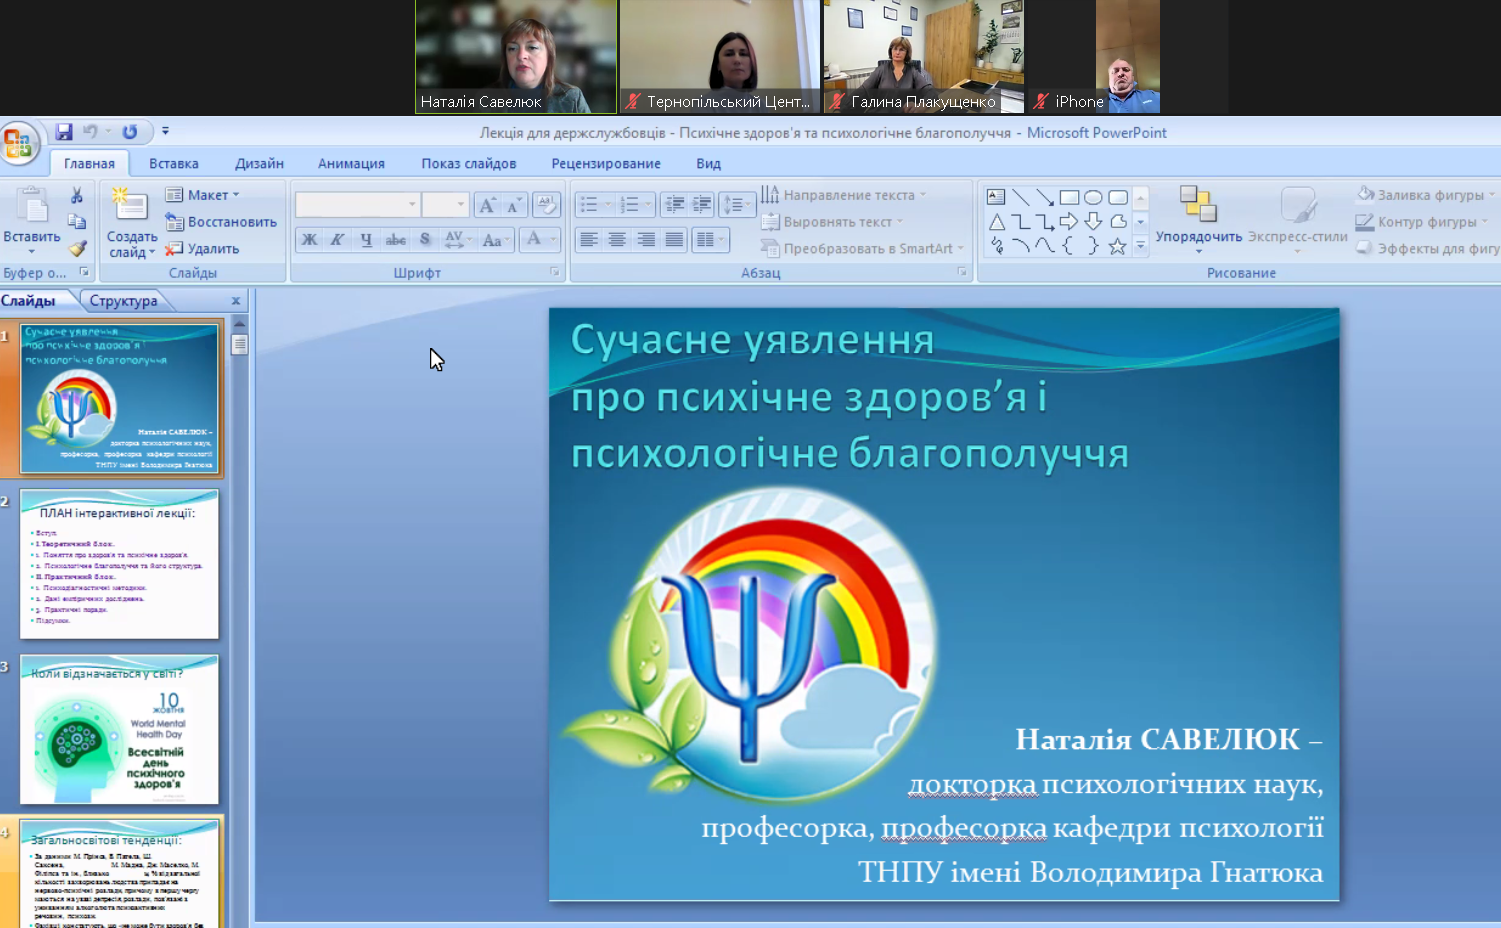Viewport: 1501px width, 928px height.
Task: Toggle italic formatting (К)
Action: [x=337, y=240]
